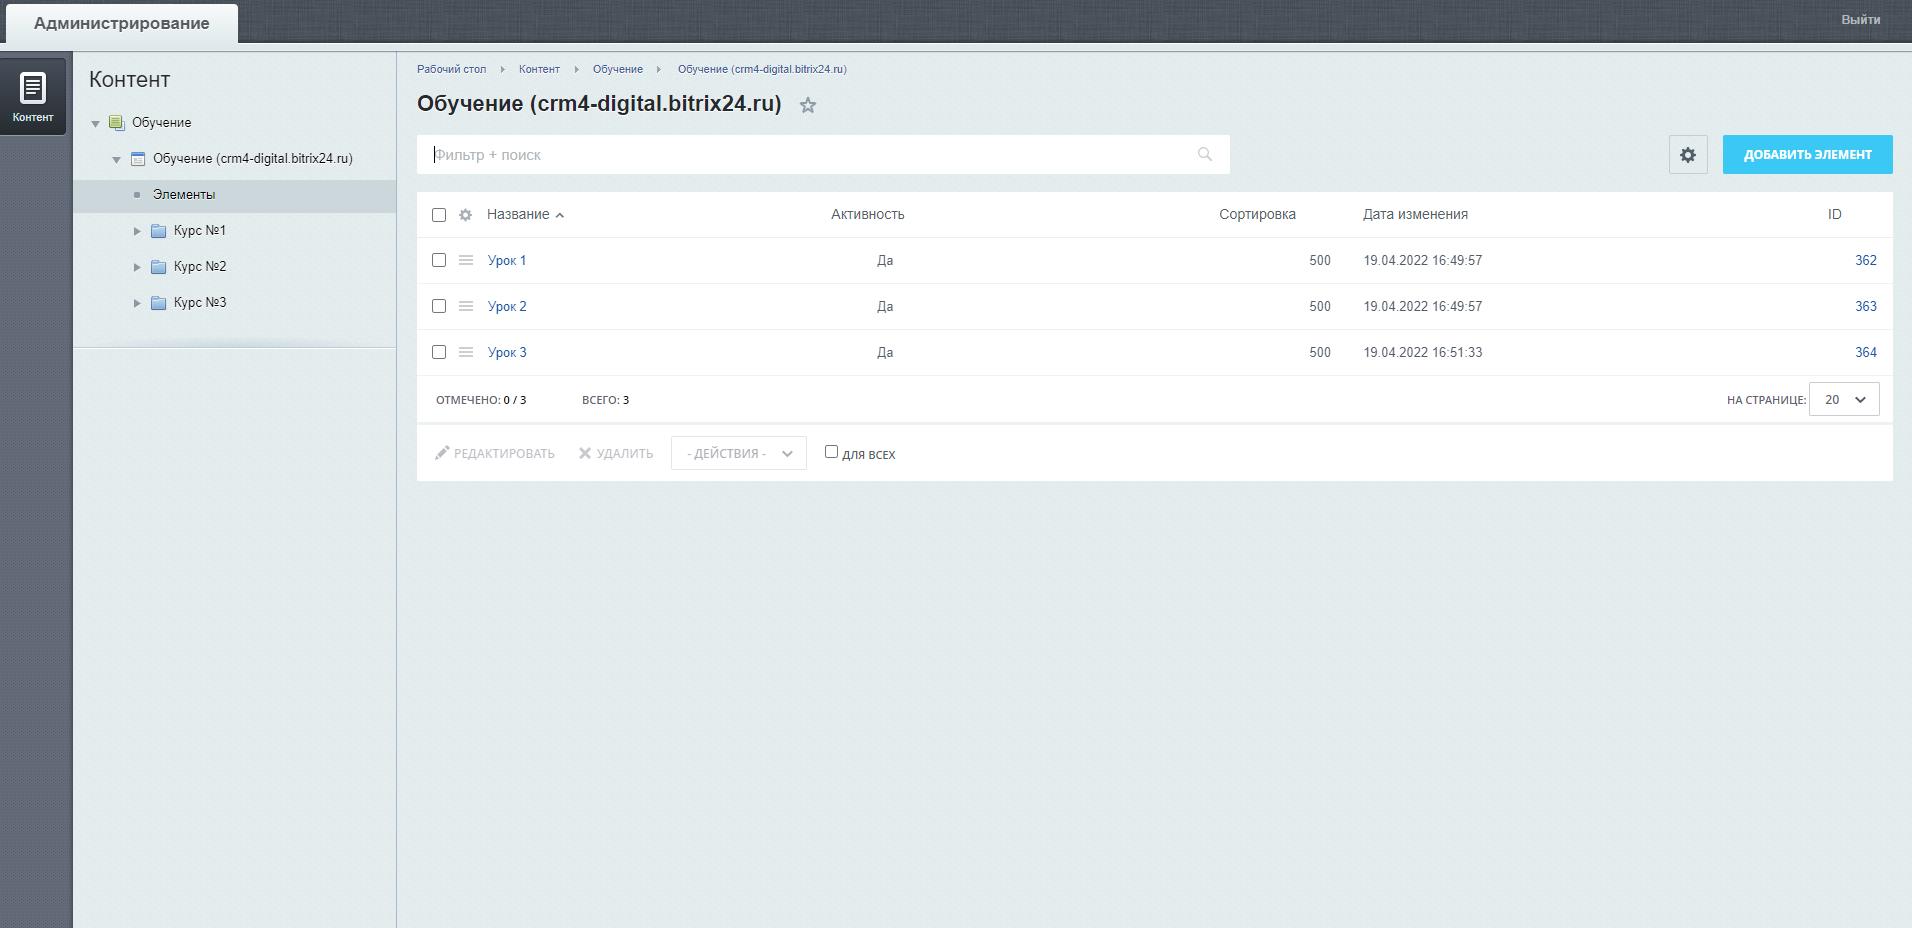Click the Контент sidebar document icon
The image size is (1912, 928).
coord(33,89)
